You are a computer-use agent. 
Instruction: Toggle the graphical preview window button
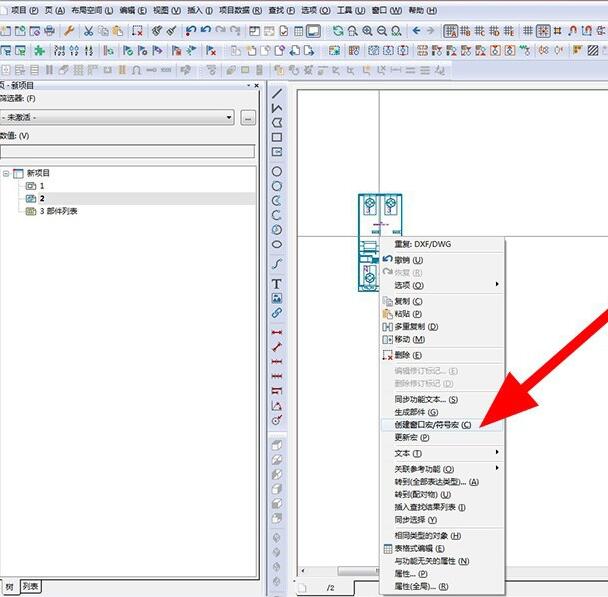(x=313, y=31)
